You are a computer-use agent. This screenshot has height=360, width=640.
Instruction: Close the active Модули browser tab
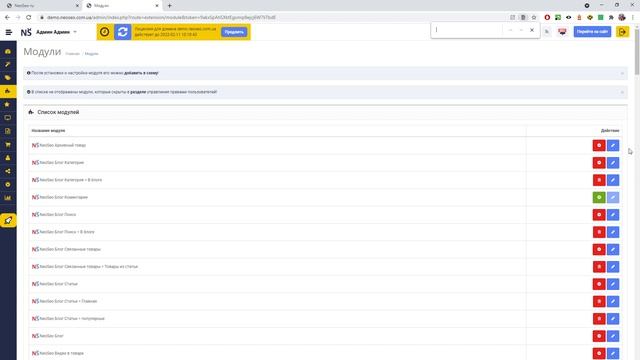(x=157, y=6)
